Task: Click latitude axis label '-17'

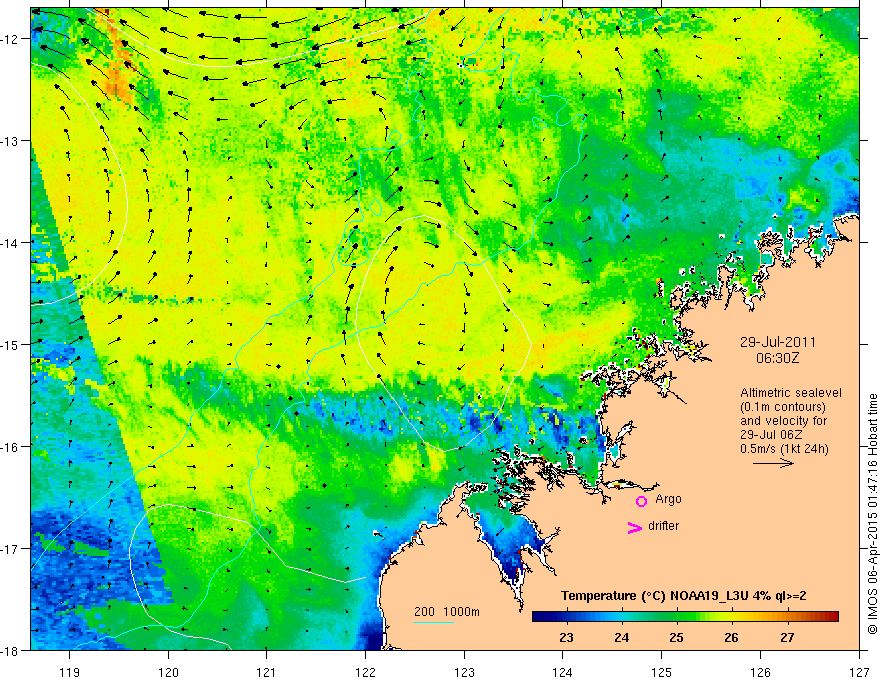Action: 11,548
